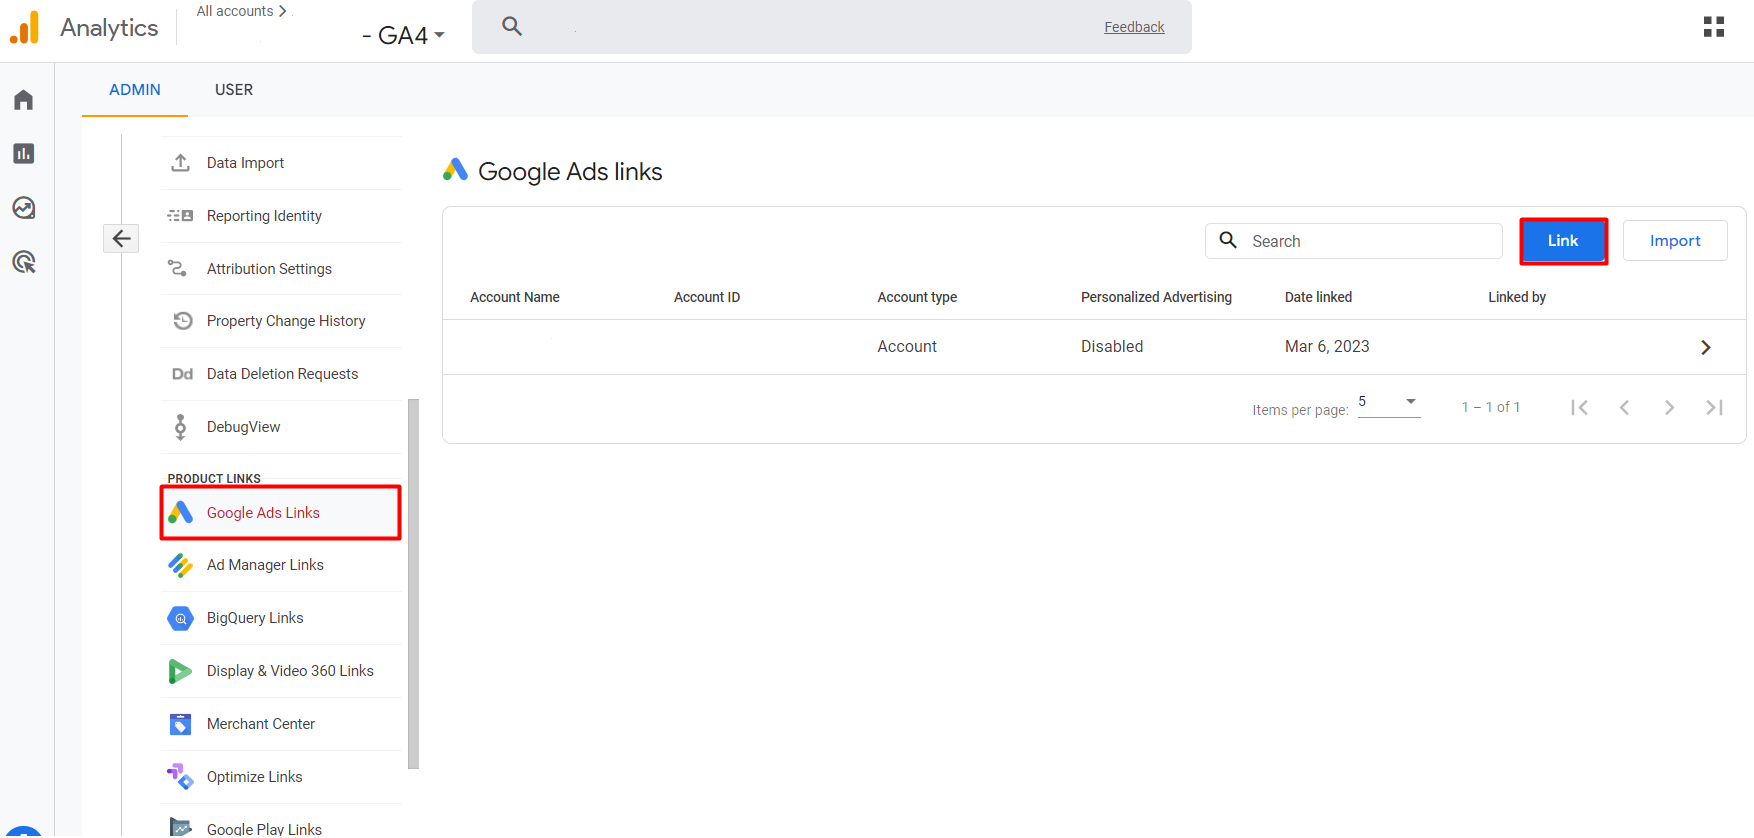This screenshot has width=1754, height=838.
Task: Open Google Ads Links menu item
Action: pos(263,513)
